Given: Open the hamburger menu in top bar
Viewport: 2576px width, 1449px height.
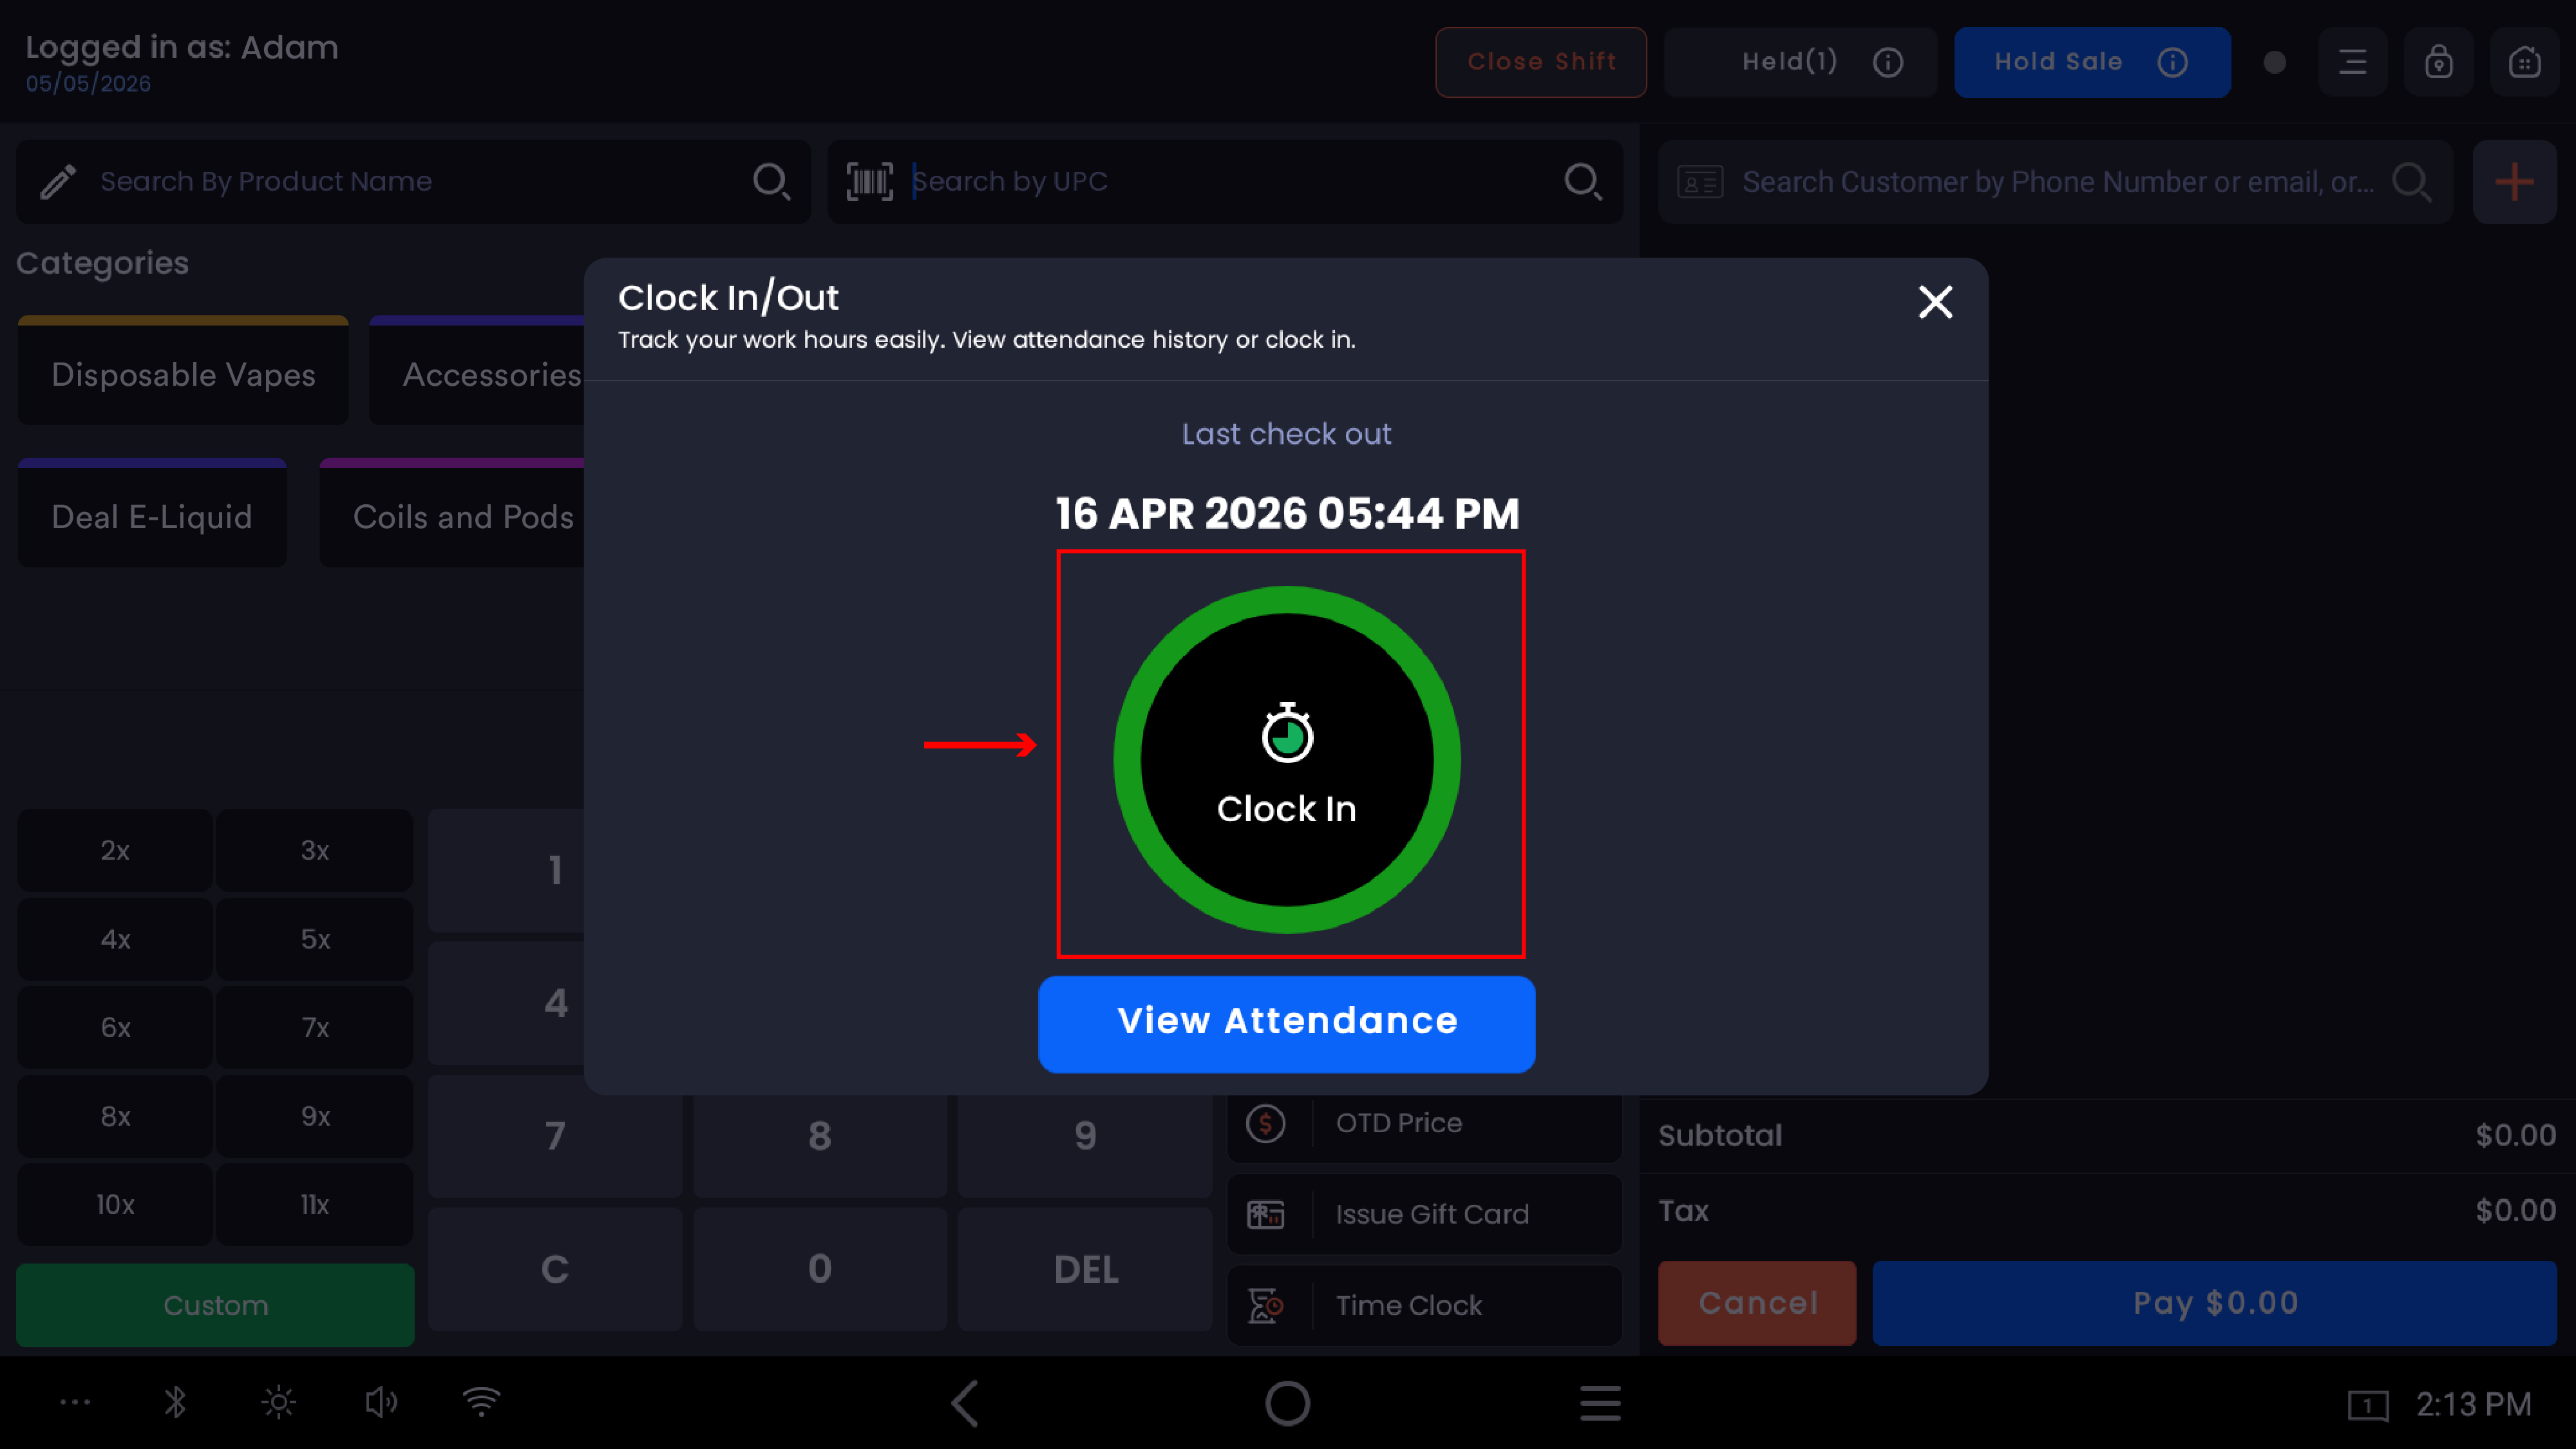Looking at the screenshot, I should tap(2353, 62).
